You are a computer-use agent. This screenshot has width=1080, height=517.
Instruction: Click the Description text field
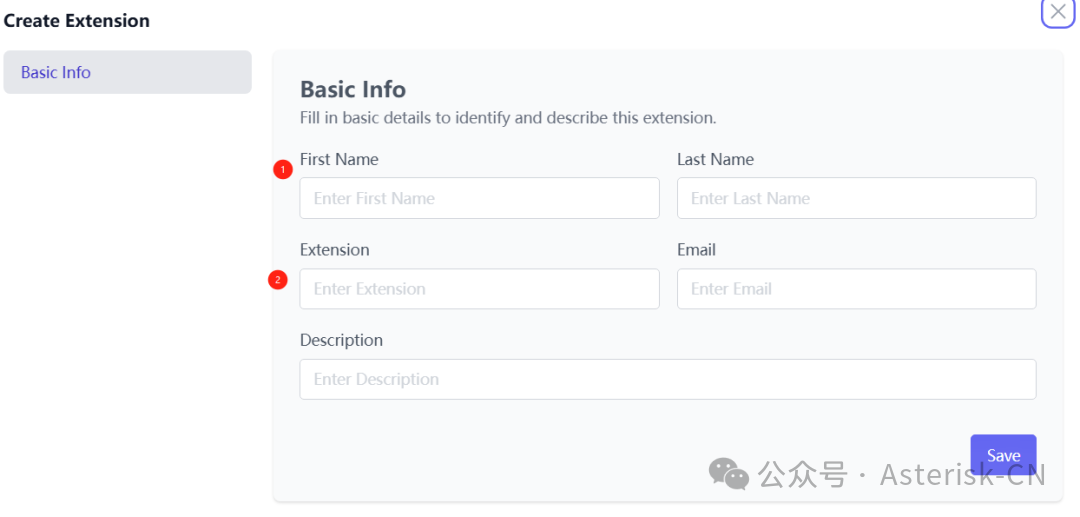[667, 379]
